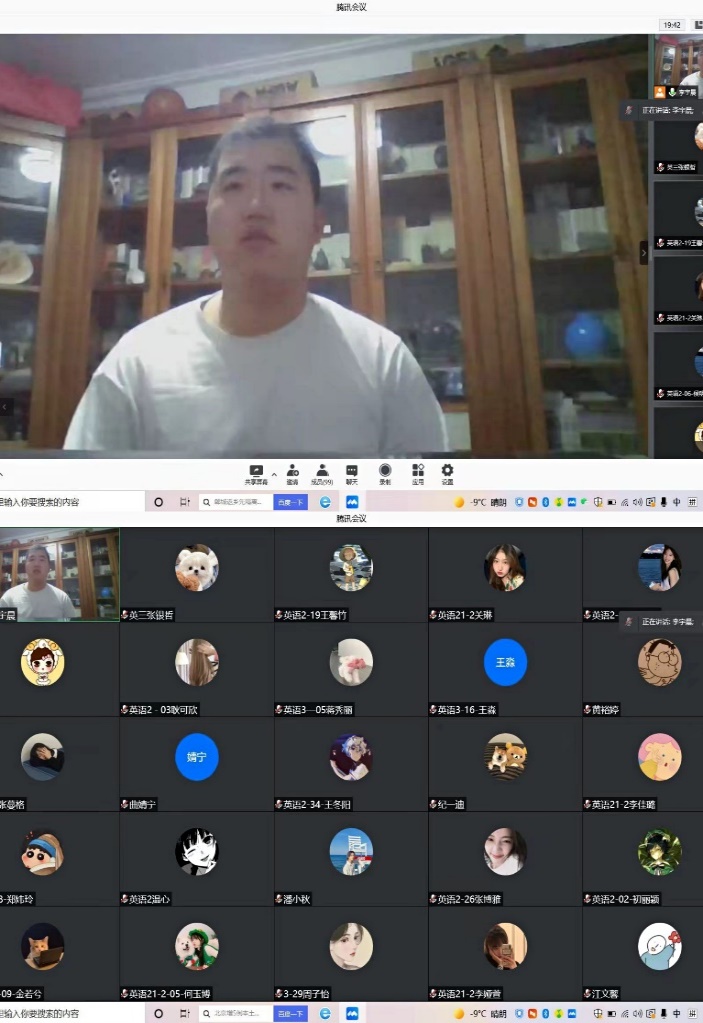703x1023 pixels.
Task: Open the 设置 settings gear icon
Action: coord(447,470)
